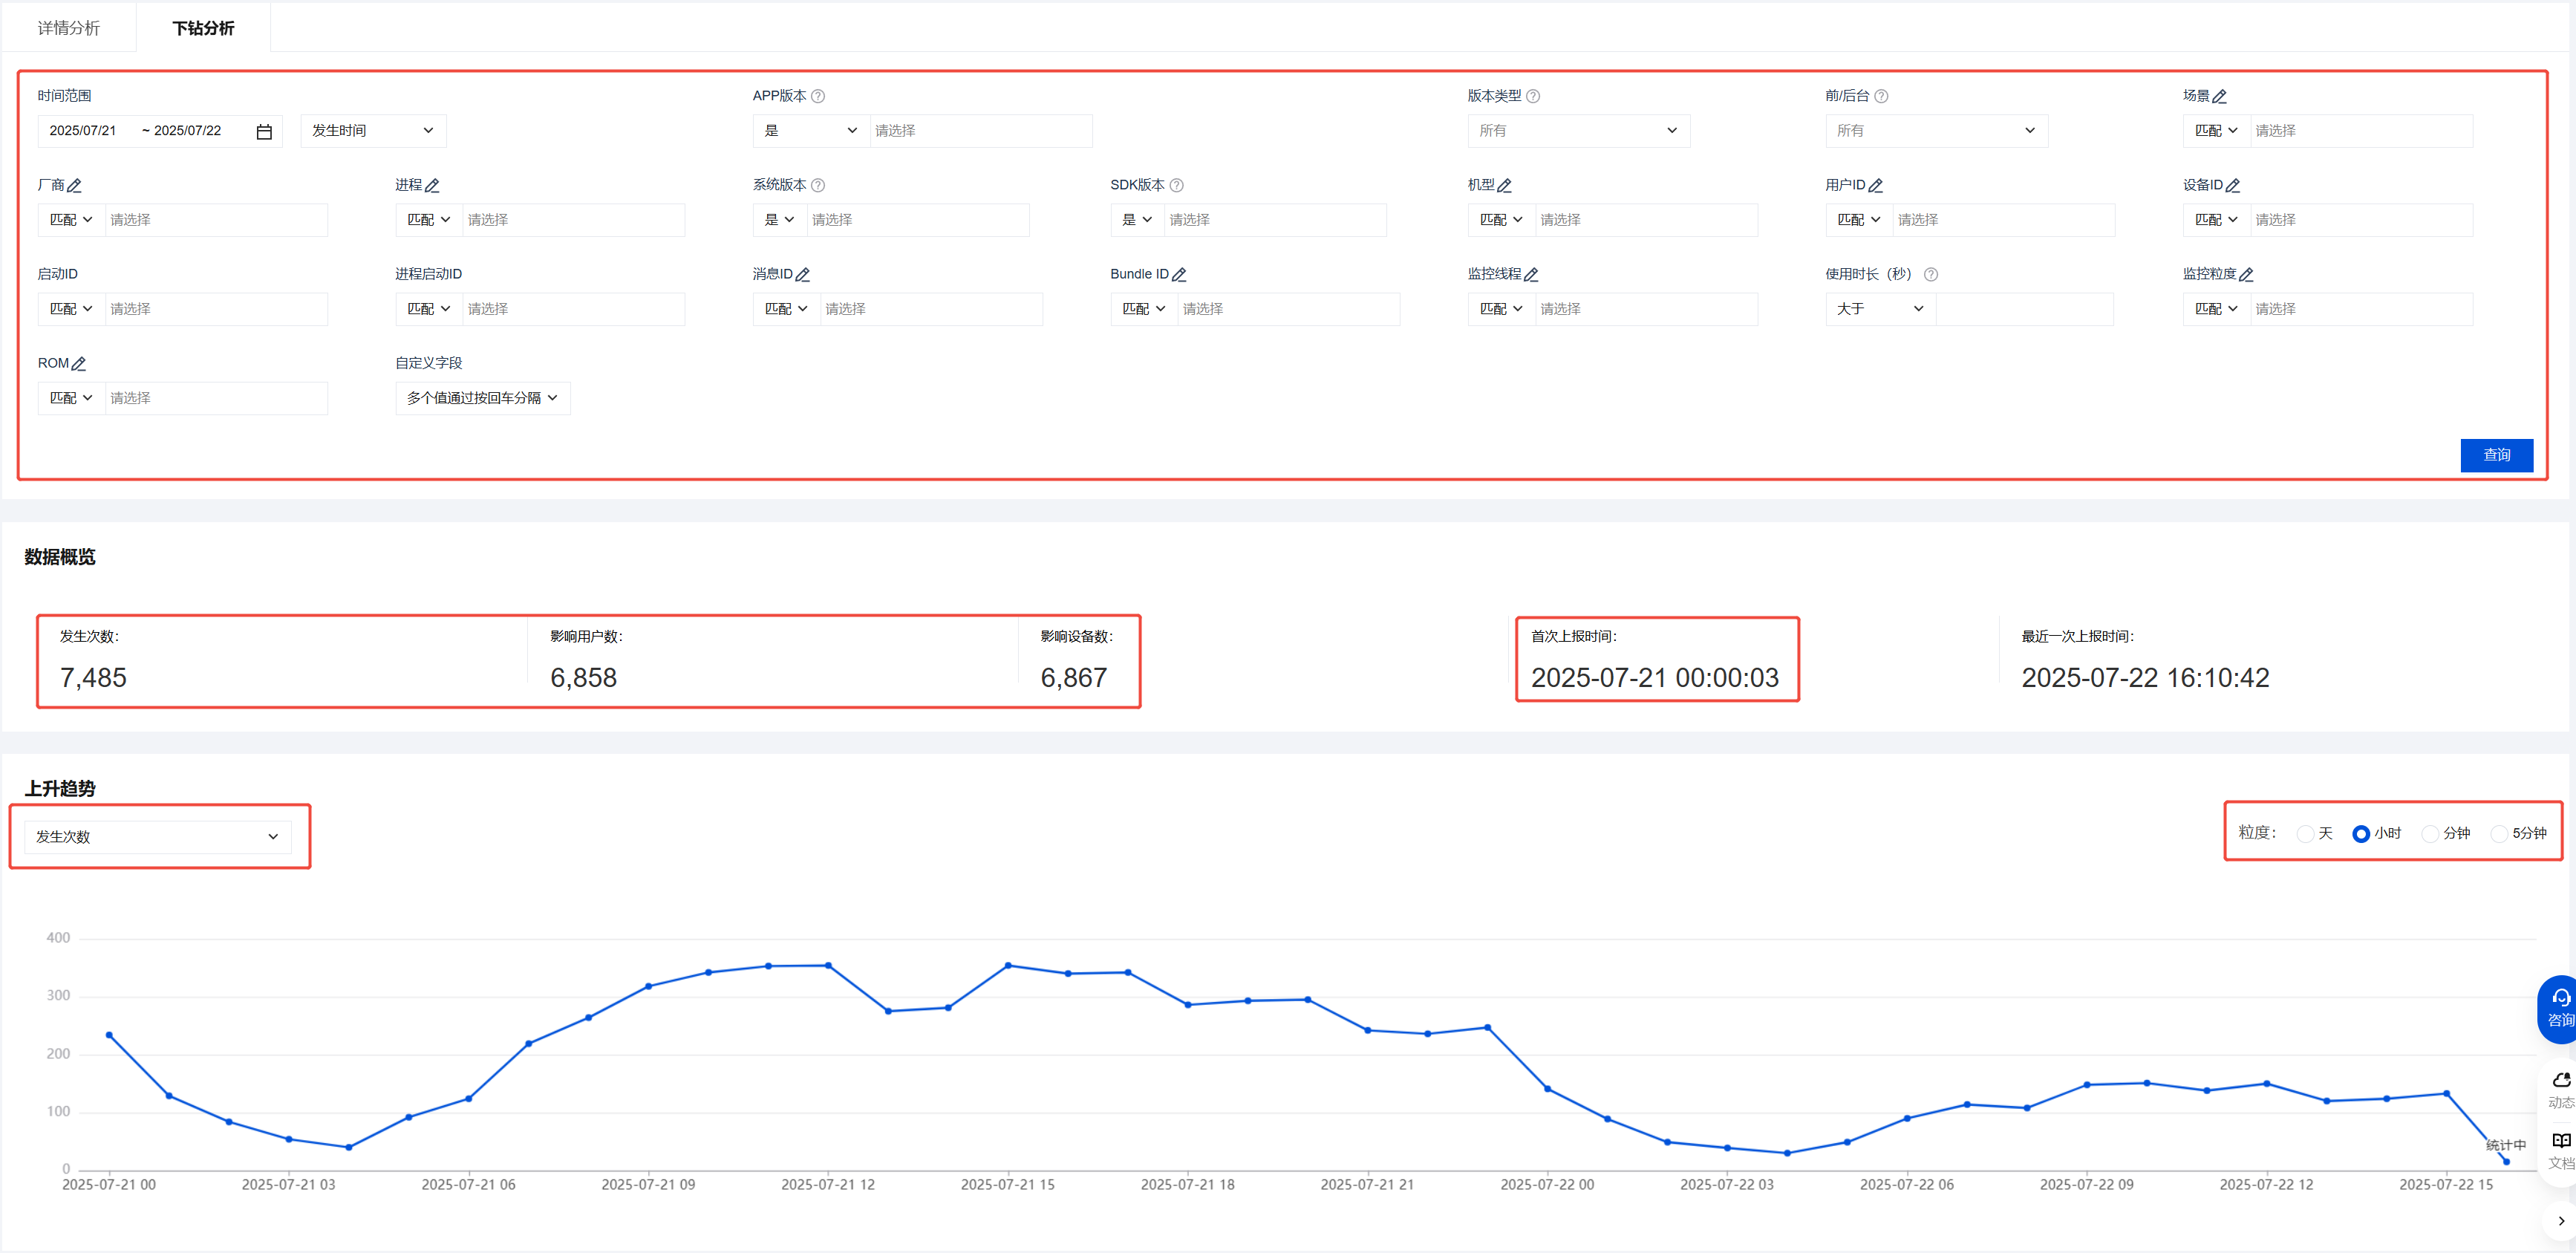This screenshot has height=1253, width=2576.
Task: Open the 发生次数 trend metric dropdown
Action: click(158, 837)
